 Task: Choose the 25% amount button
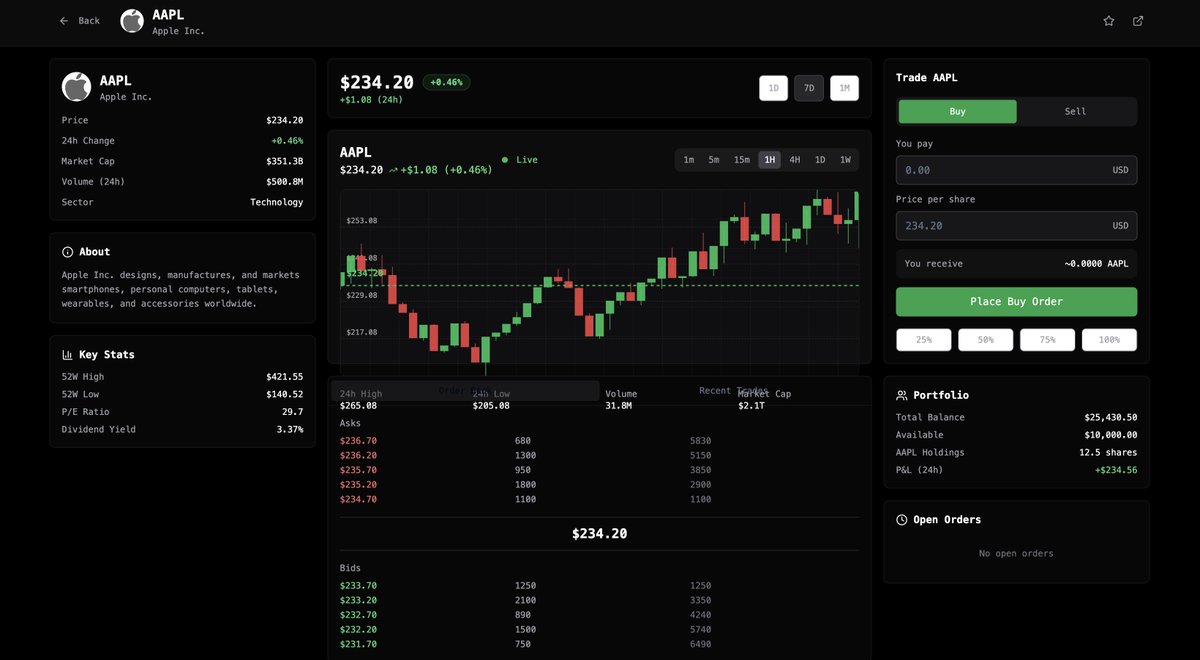pyautogui.click(x=924, y=340)
